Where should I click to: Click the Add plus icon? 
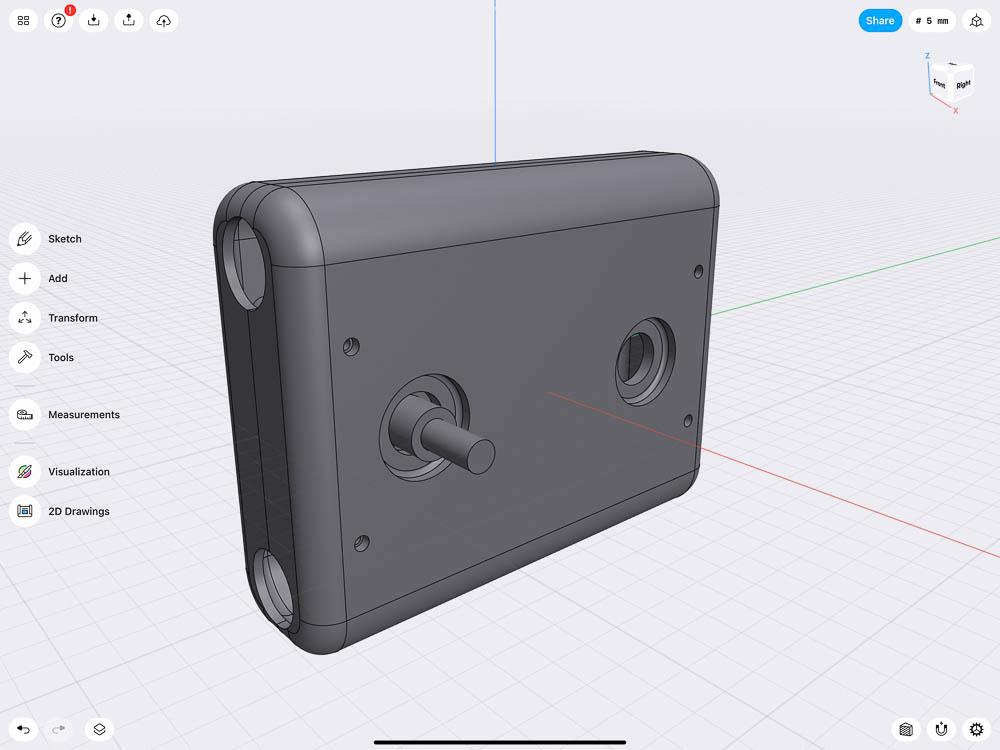pyautogui.click(x=25, y=278)
